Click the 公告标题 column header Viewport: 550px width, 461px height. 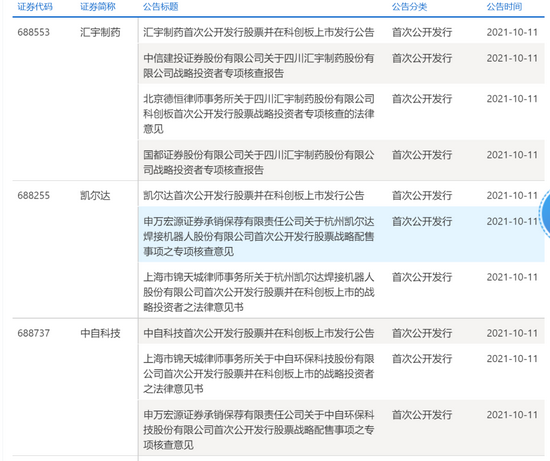coord(161,7)
